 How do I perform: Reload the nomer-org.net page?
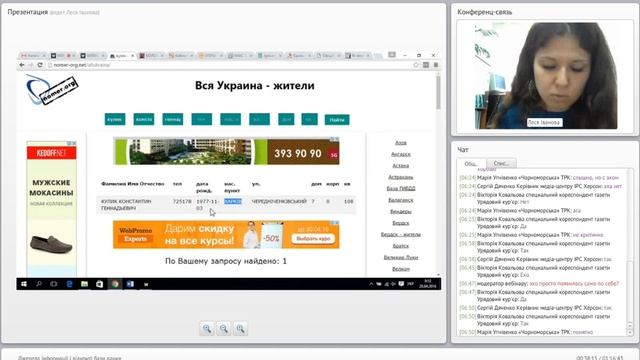[x=40, y=65]
